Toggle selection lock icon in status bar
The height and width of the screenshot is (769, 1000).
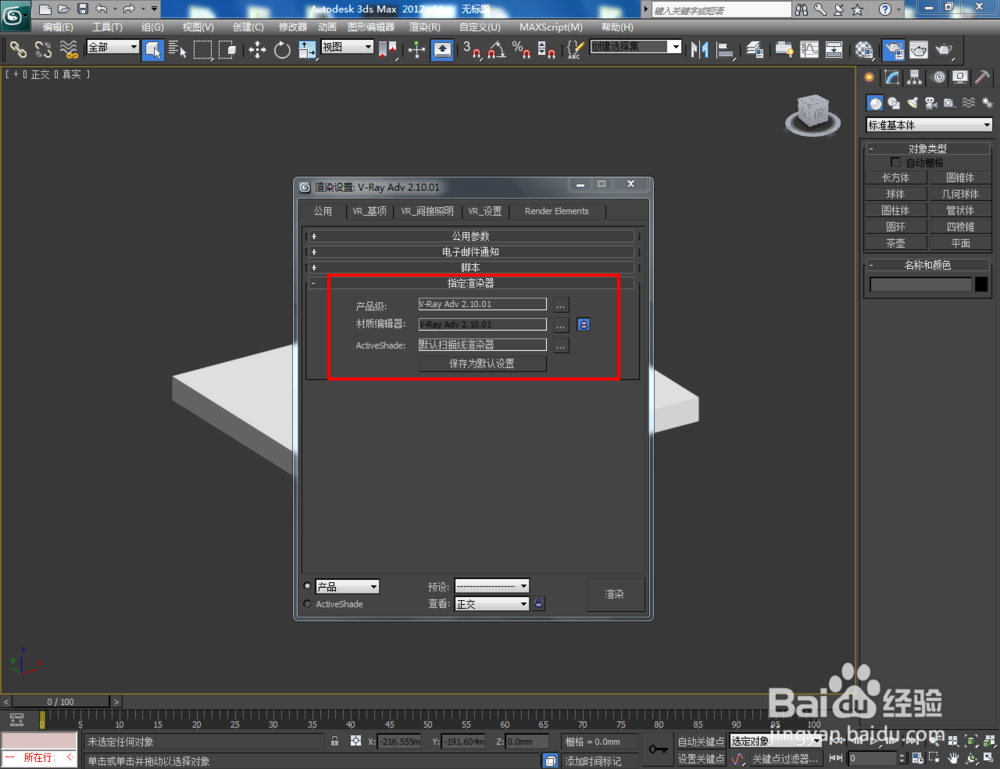[x=334, y=741]
